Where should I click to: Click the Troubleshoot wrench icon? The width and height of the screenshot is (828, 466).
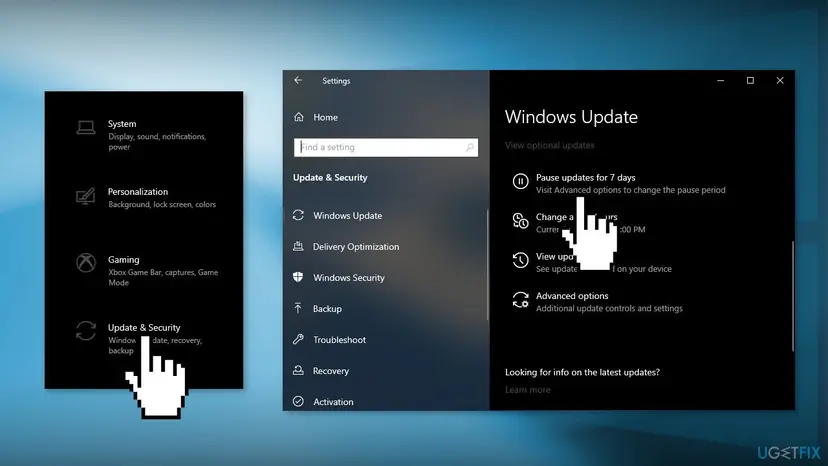(x=298, y=339)
